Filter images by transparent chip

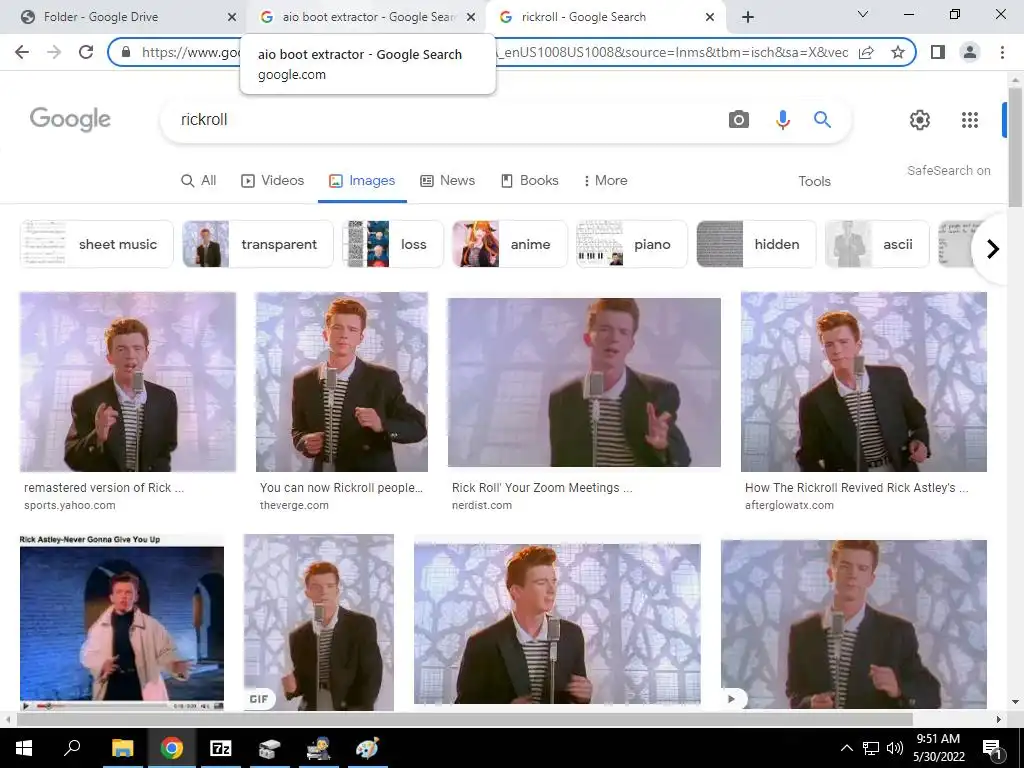(258, 244)
